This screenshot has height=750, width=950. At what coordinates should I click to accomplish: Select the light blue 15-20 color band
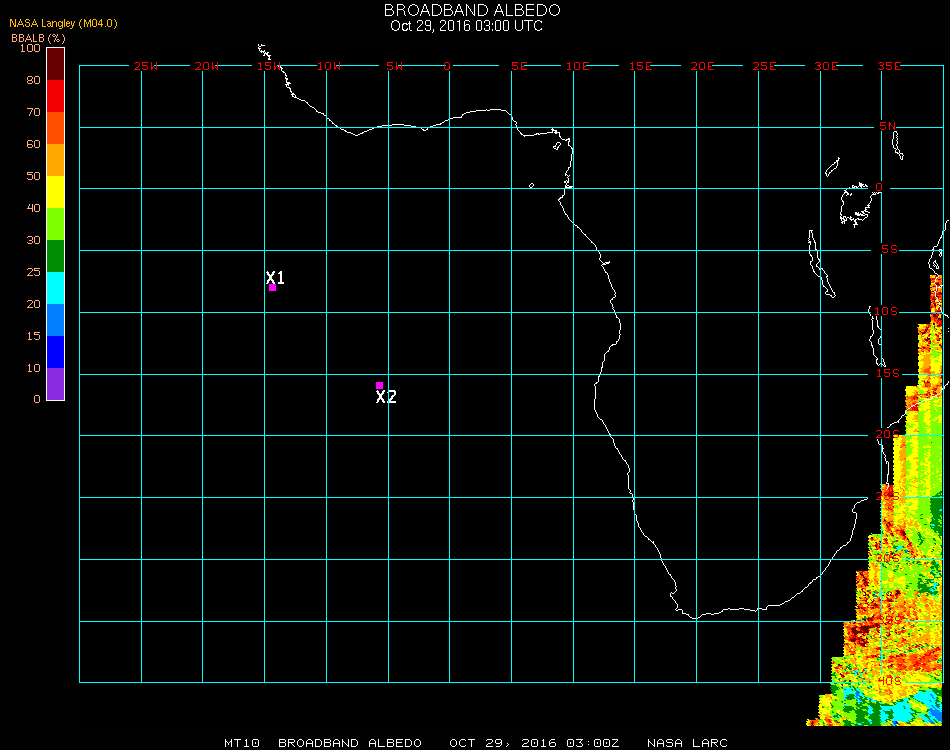point(55,320)
